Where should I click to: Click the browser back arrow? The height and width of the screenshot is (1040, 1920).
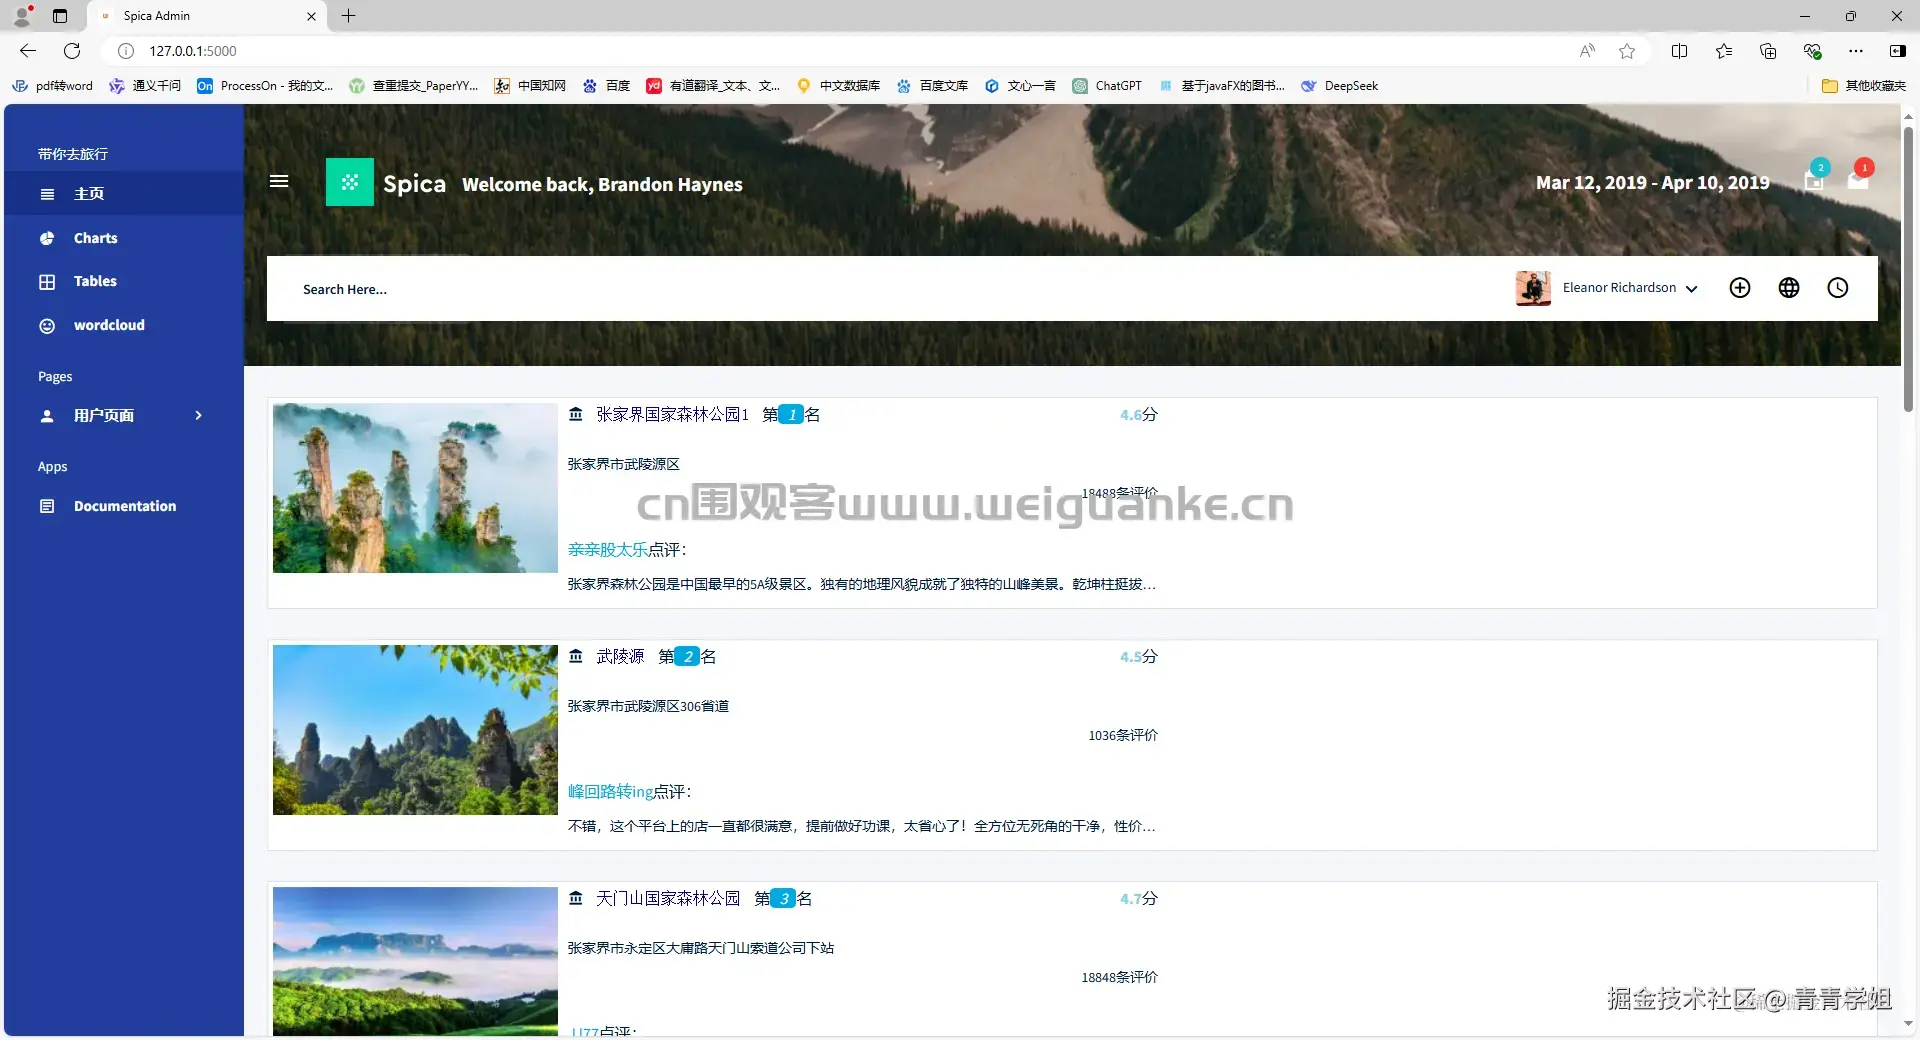tap(28, 51)
